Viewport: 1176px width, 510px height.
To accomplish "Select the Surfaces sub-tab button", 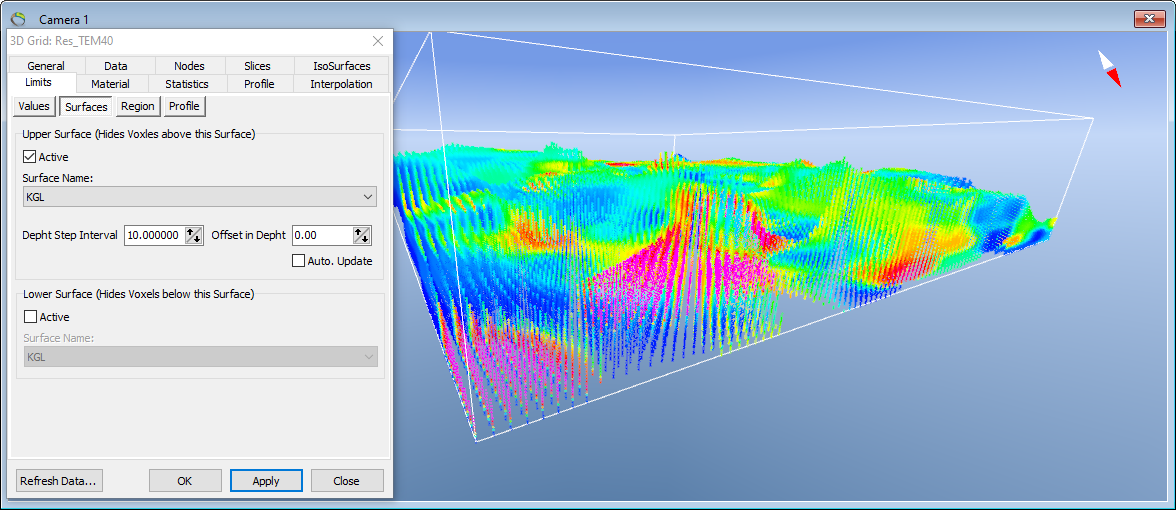I will click(86, 106).
